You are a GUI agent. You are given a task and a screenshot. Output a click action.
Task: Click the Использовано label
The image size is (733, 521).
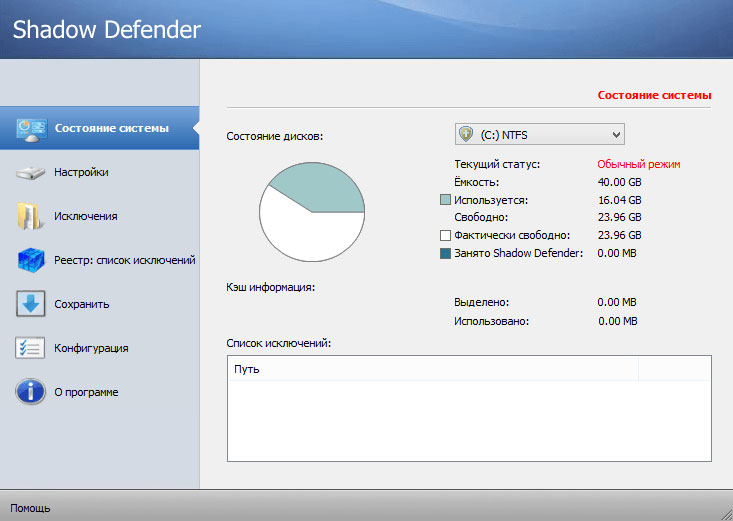pos(491,321)
